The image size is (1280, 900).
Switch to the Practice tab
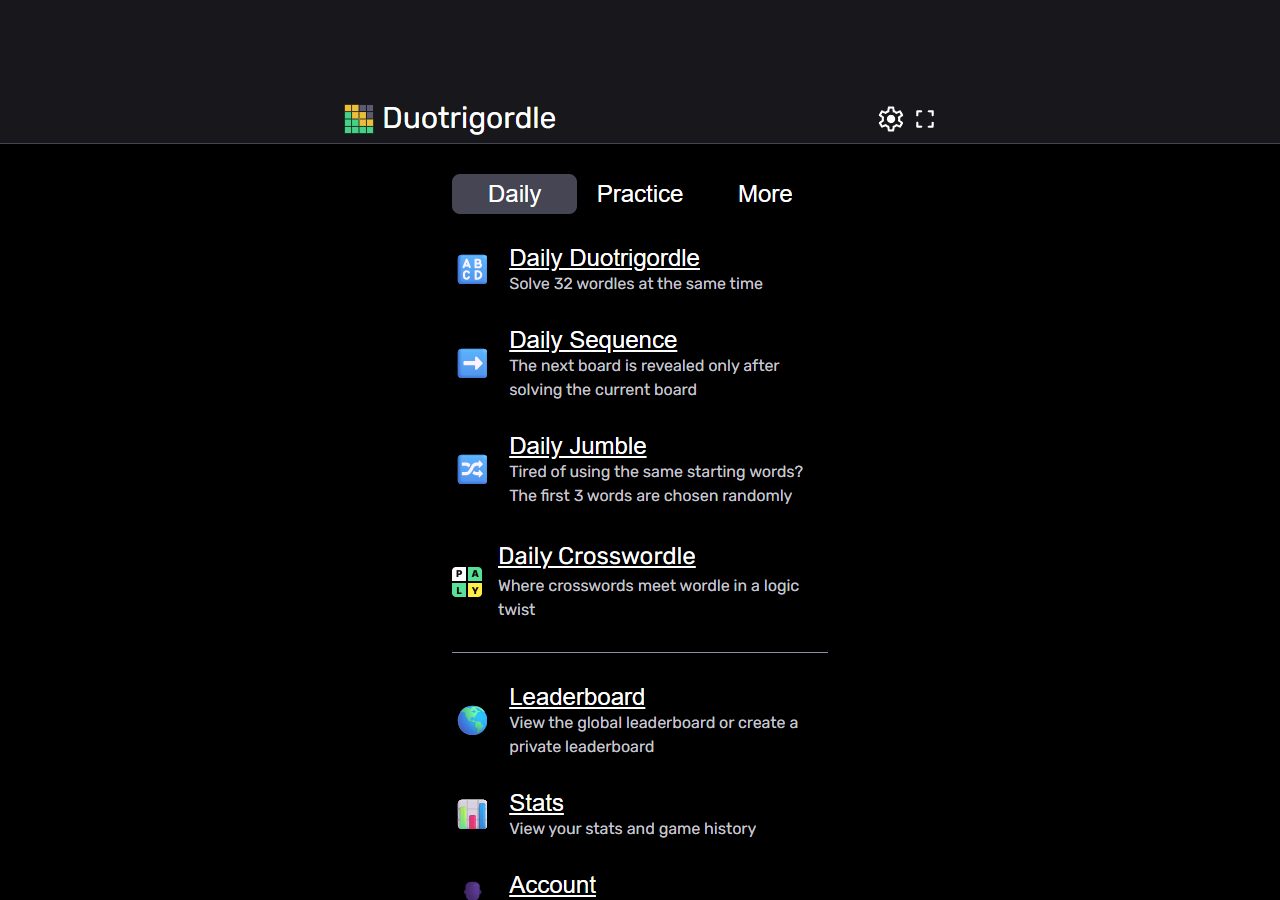point(640,194)
